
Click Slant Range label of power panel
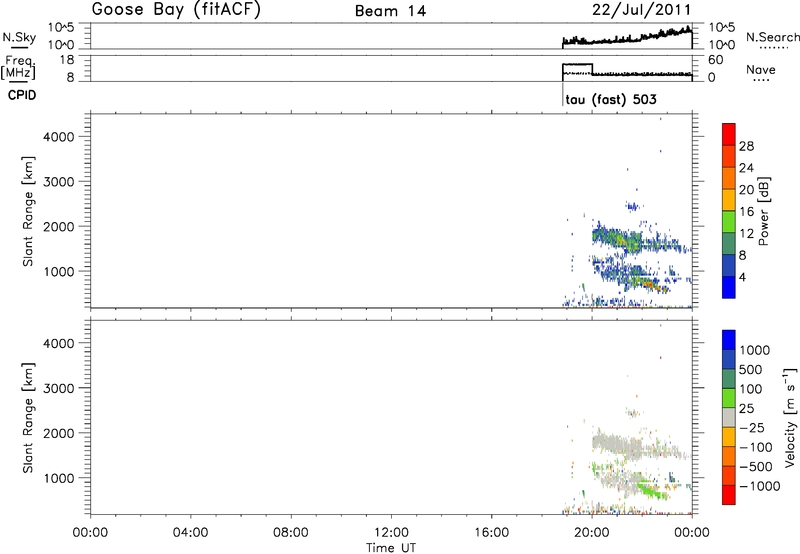(x=28, y=211)
